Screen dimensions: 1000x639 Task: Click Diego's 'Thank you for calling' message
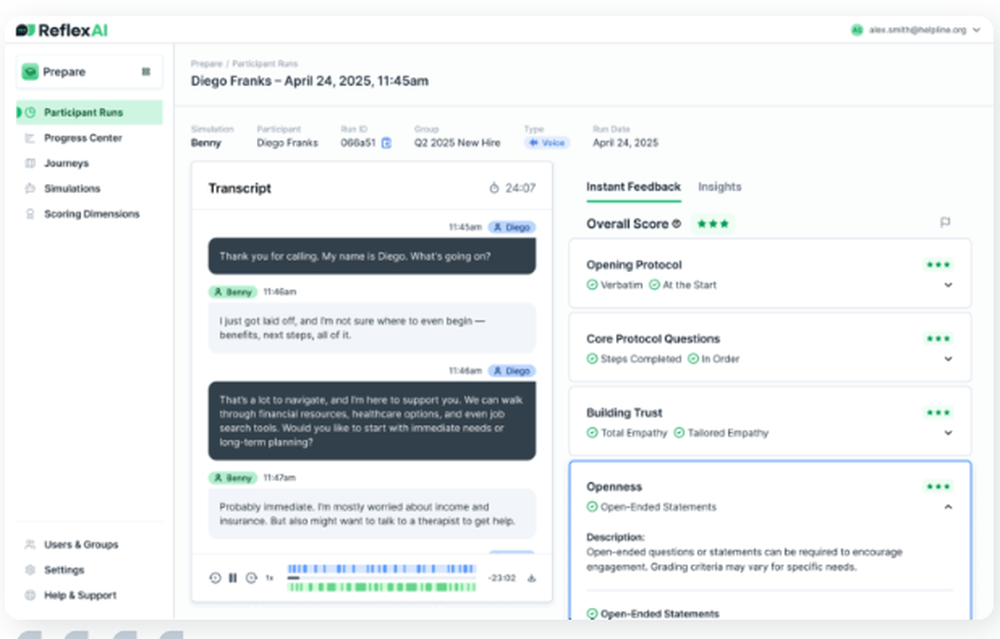tap(372, 256)
